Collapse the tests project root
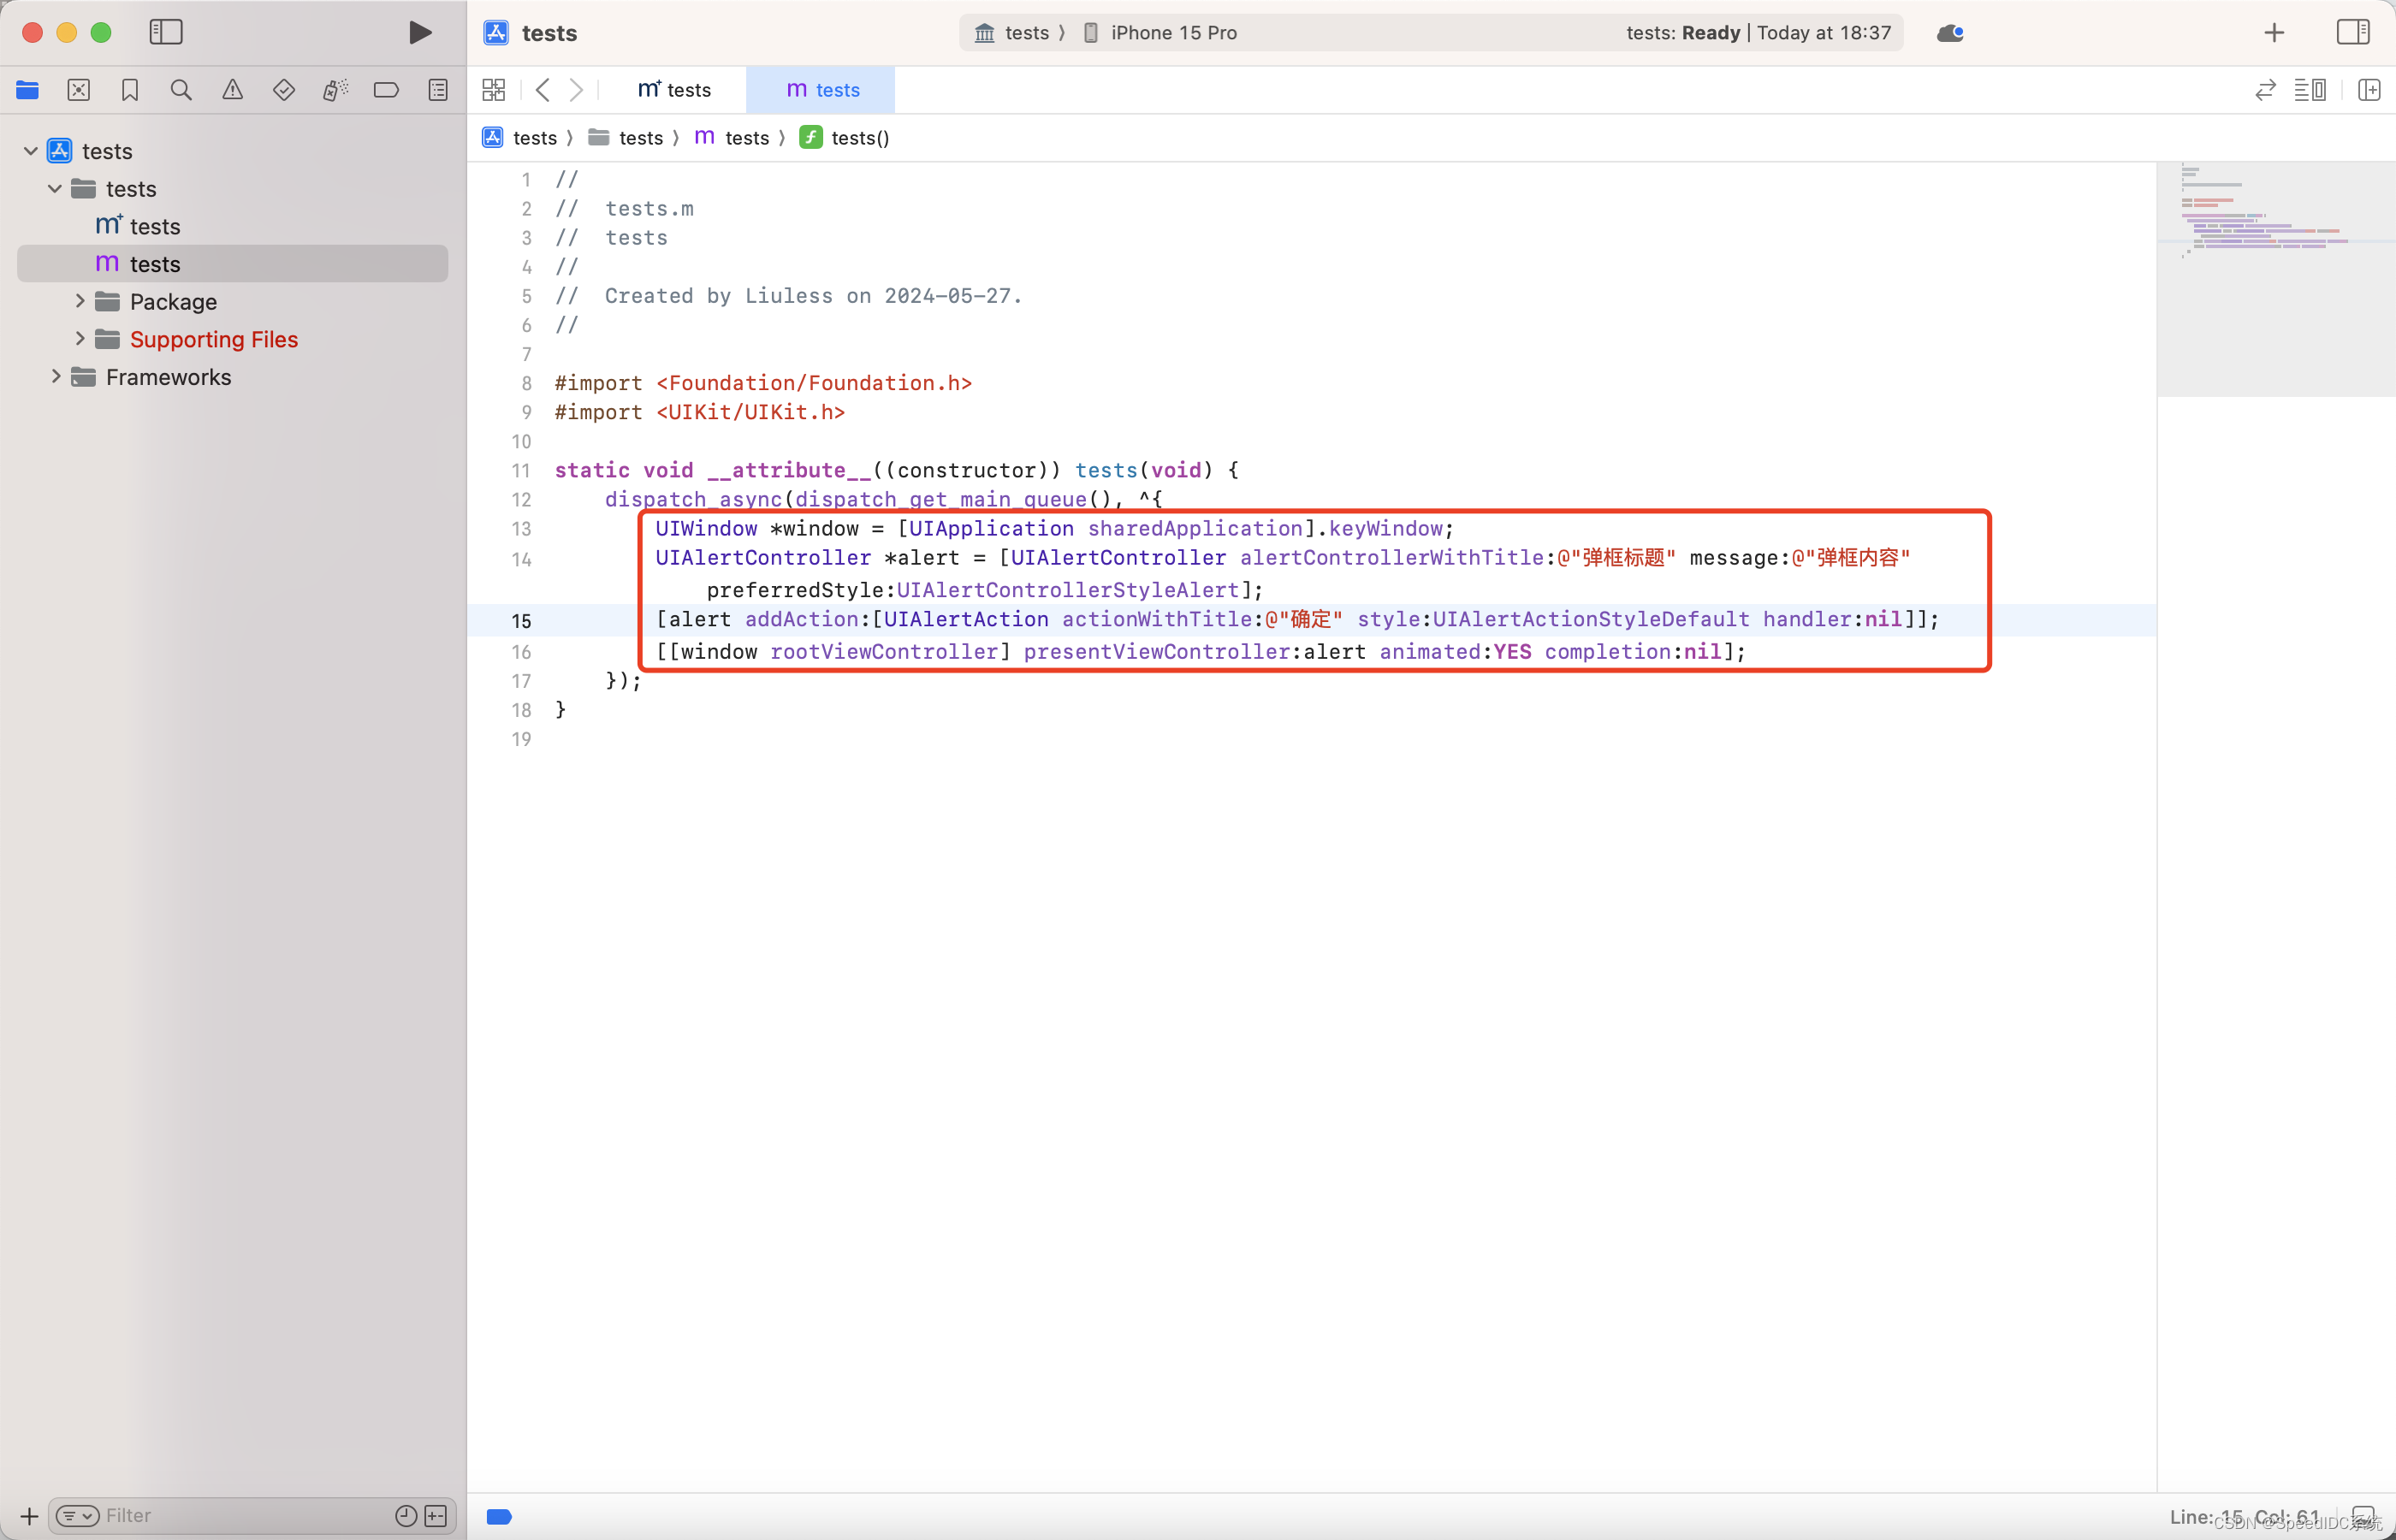The image size is (2396, 1540). pyautogui.click(x=31, y=151)
